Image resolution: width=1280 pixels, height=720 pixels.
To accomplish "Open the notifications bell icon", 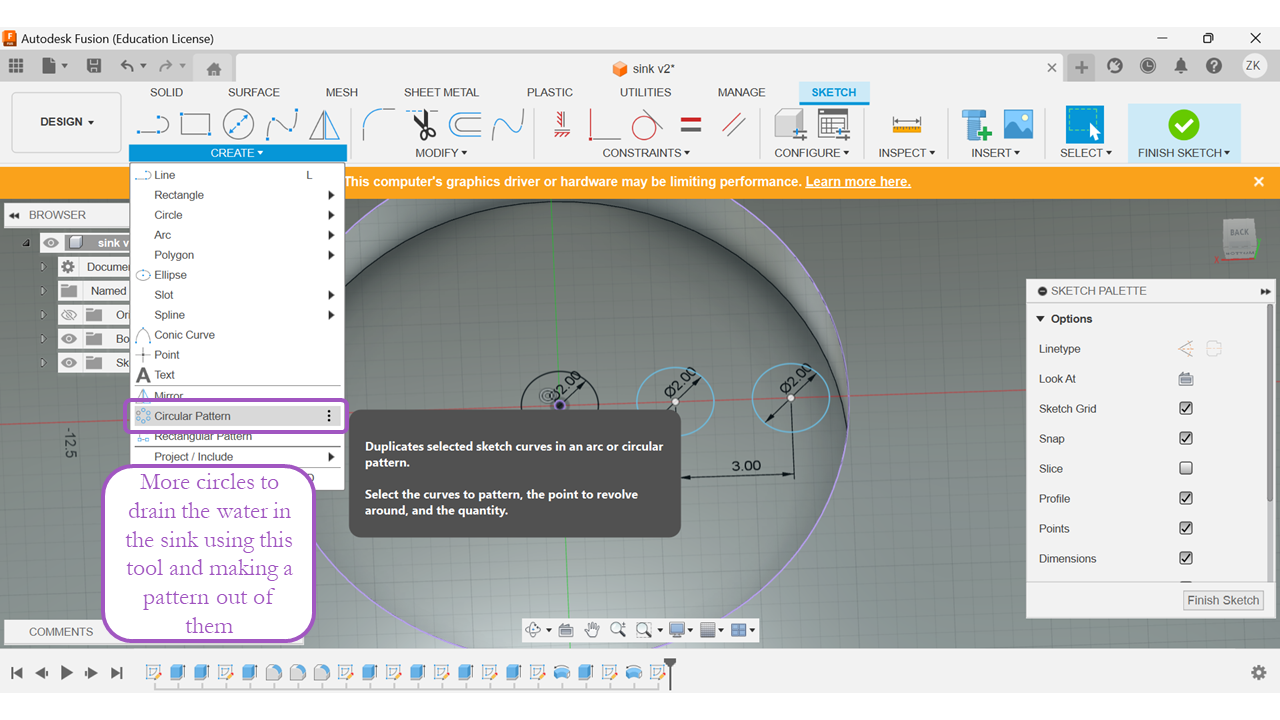I will pos(1181,66).
